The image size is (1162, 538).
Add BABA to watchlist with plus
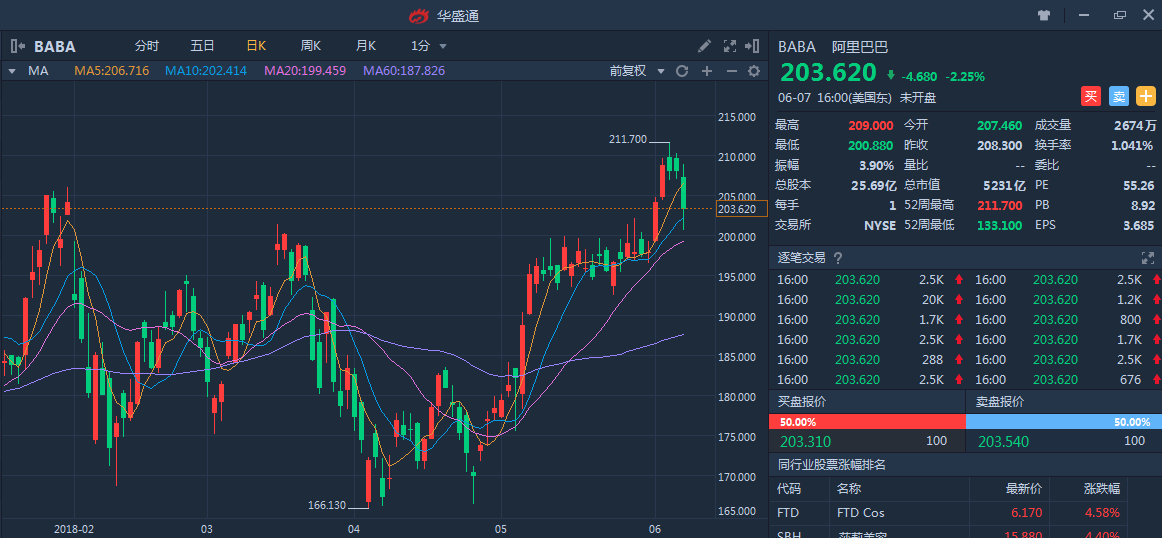[x=1146, y=96]
